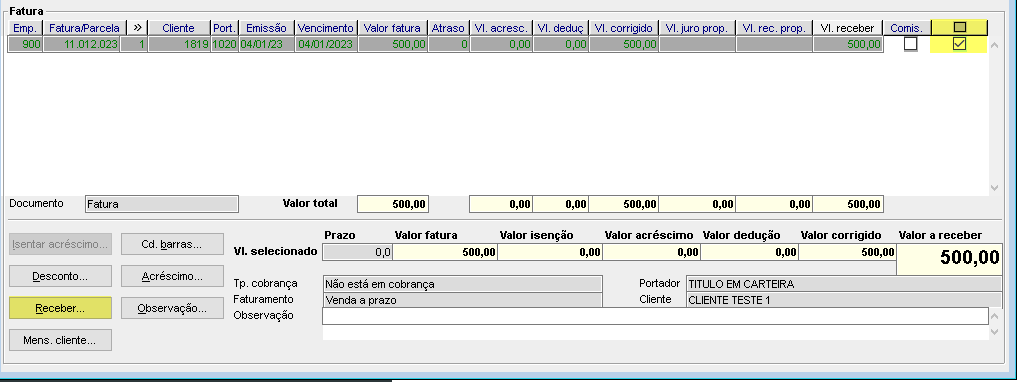
Task: Uncheck the selected checkbox for invoice 11.012.023
Action: pos(959,44)
